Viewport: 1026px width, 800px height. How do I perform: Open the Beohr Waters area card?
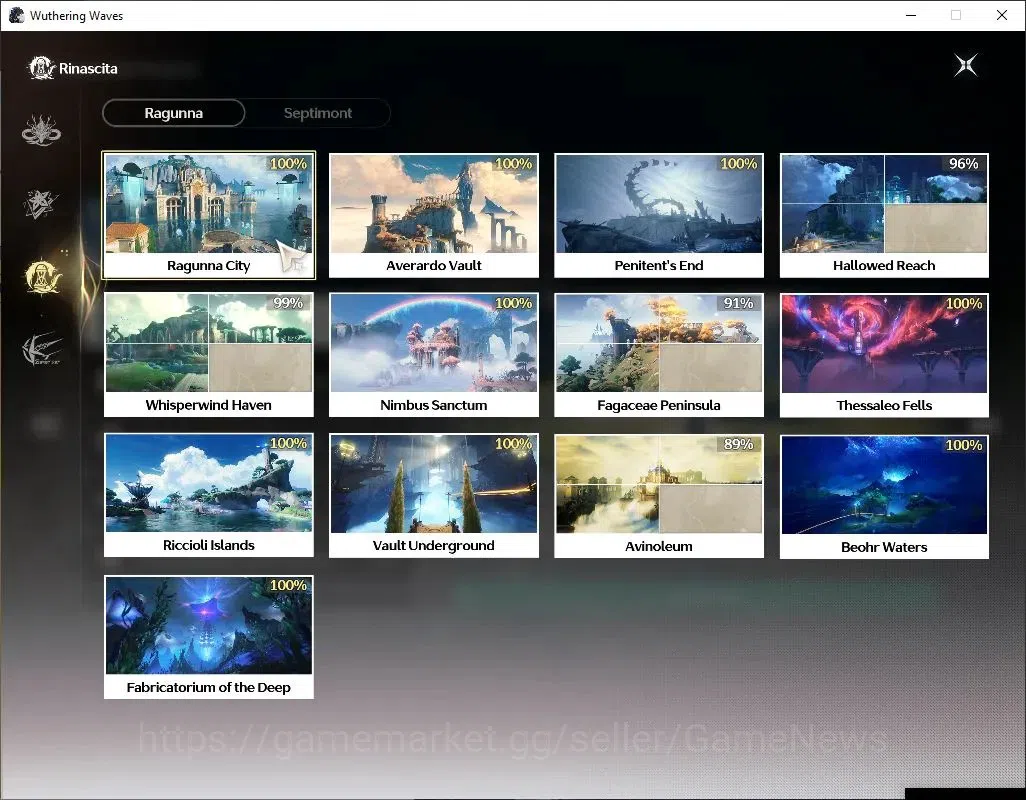884,496
